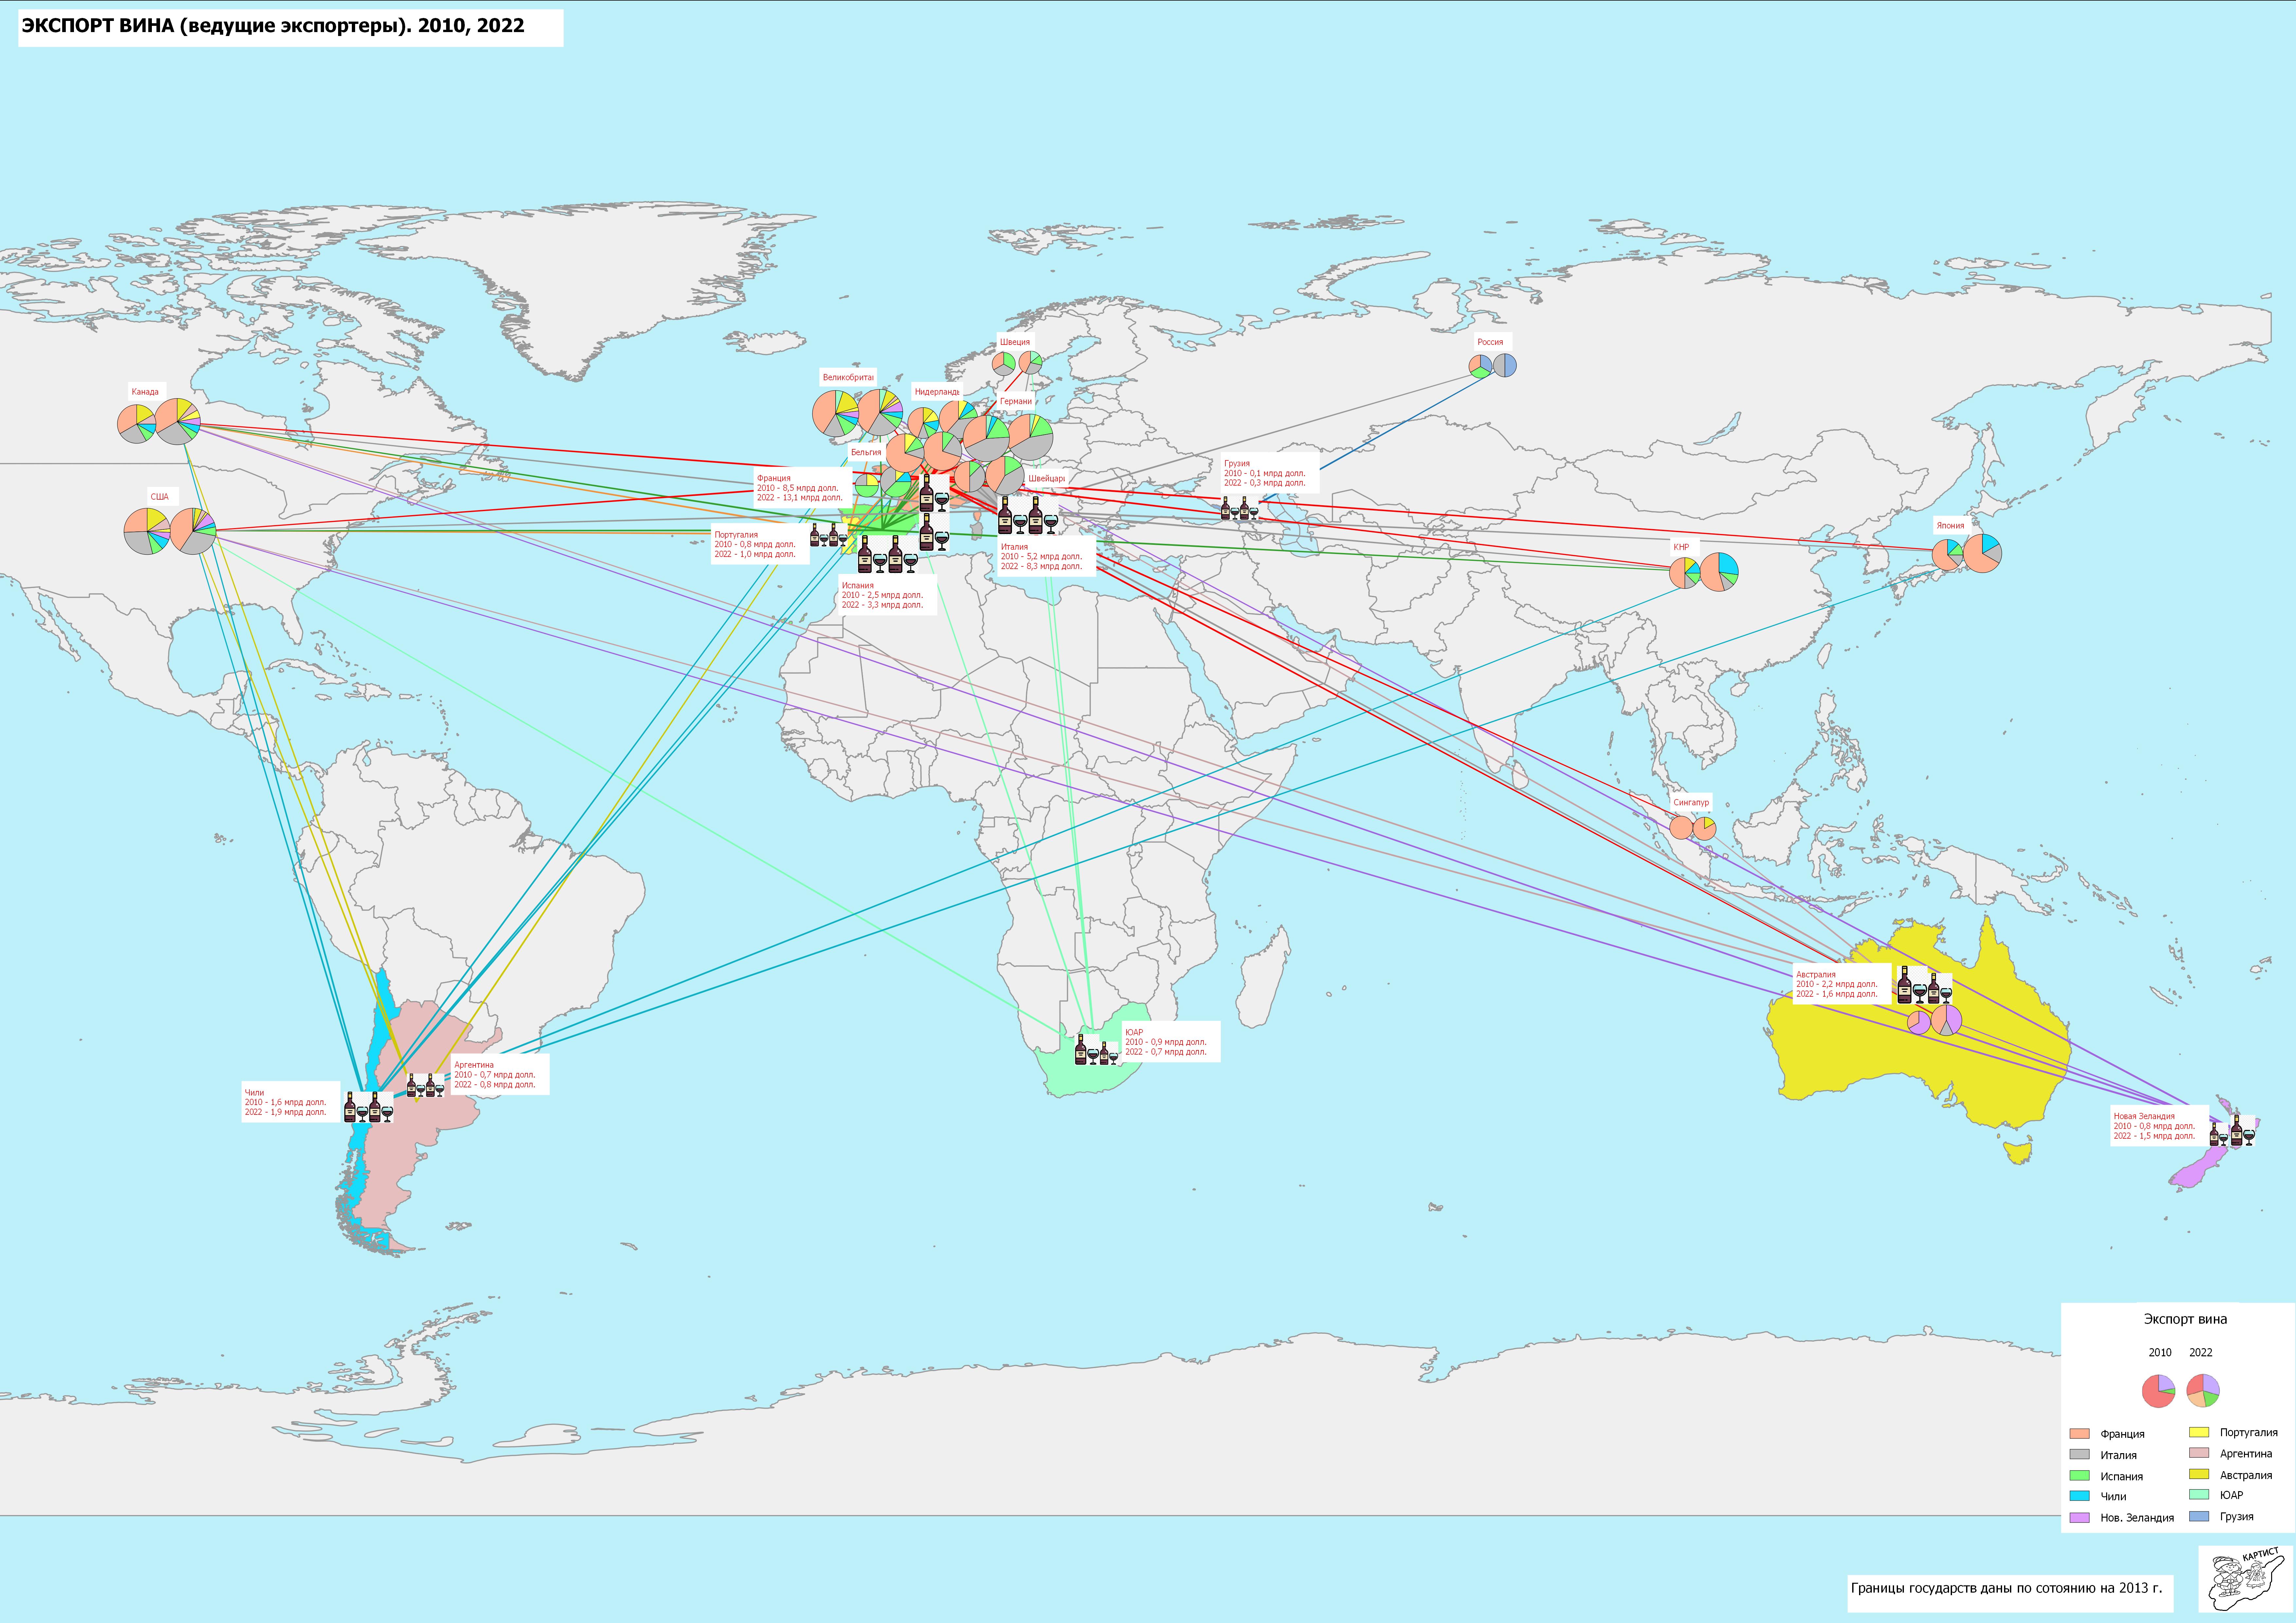Click the Португалия yellow legend swatch

[2199, 1432]
